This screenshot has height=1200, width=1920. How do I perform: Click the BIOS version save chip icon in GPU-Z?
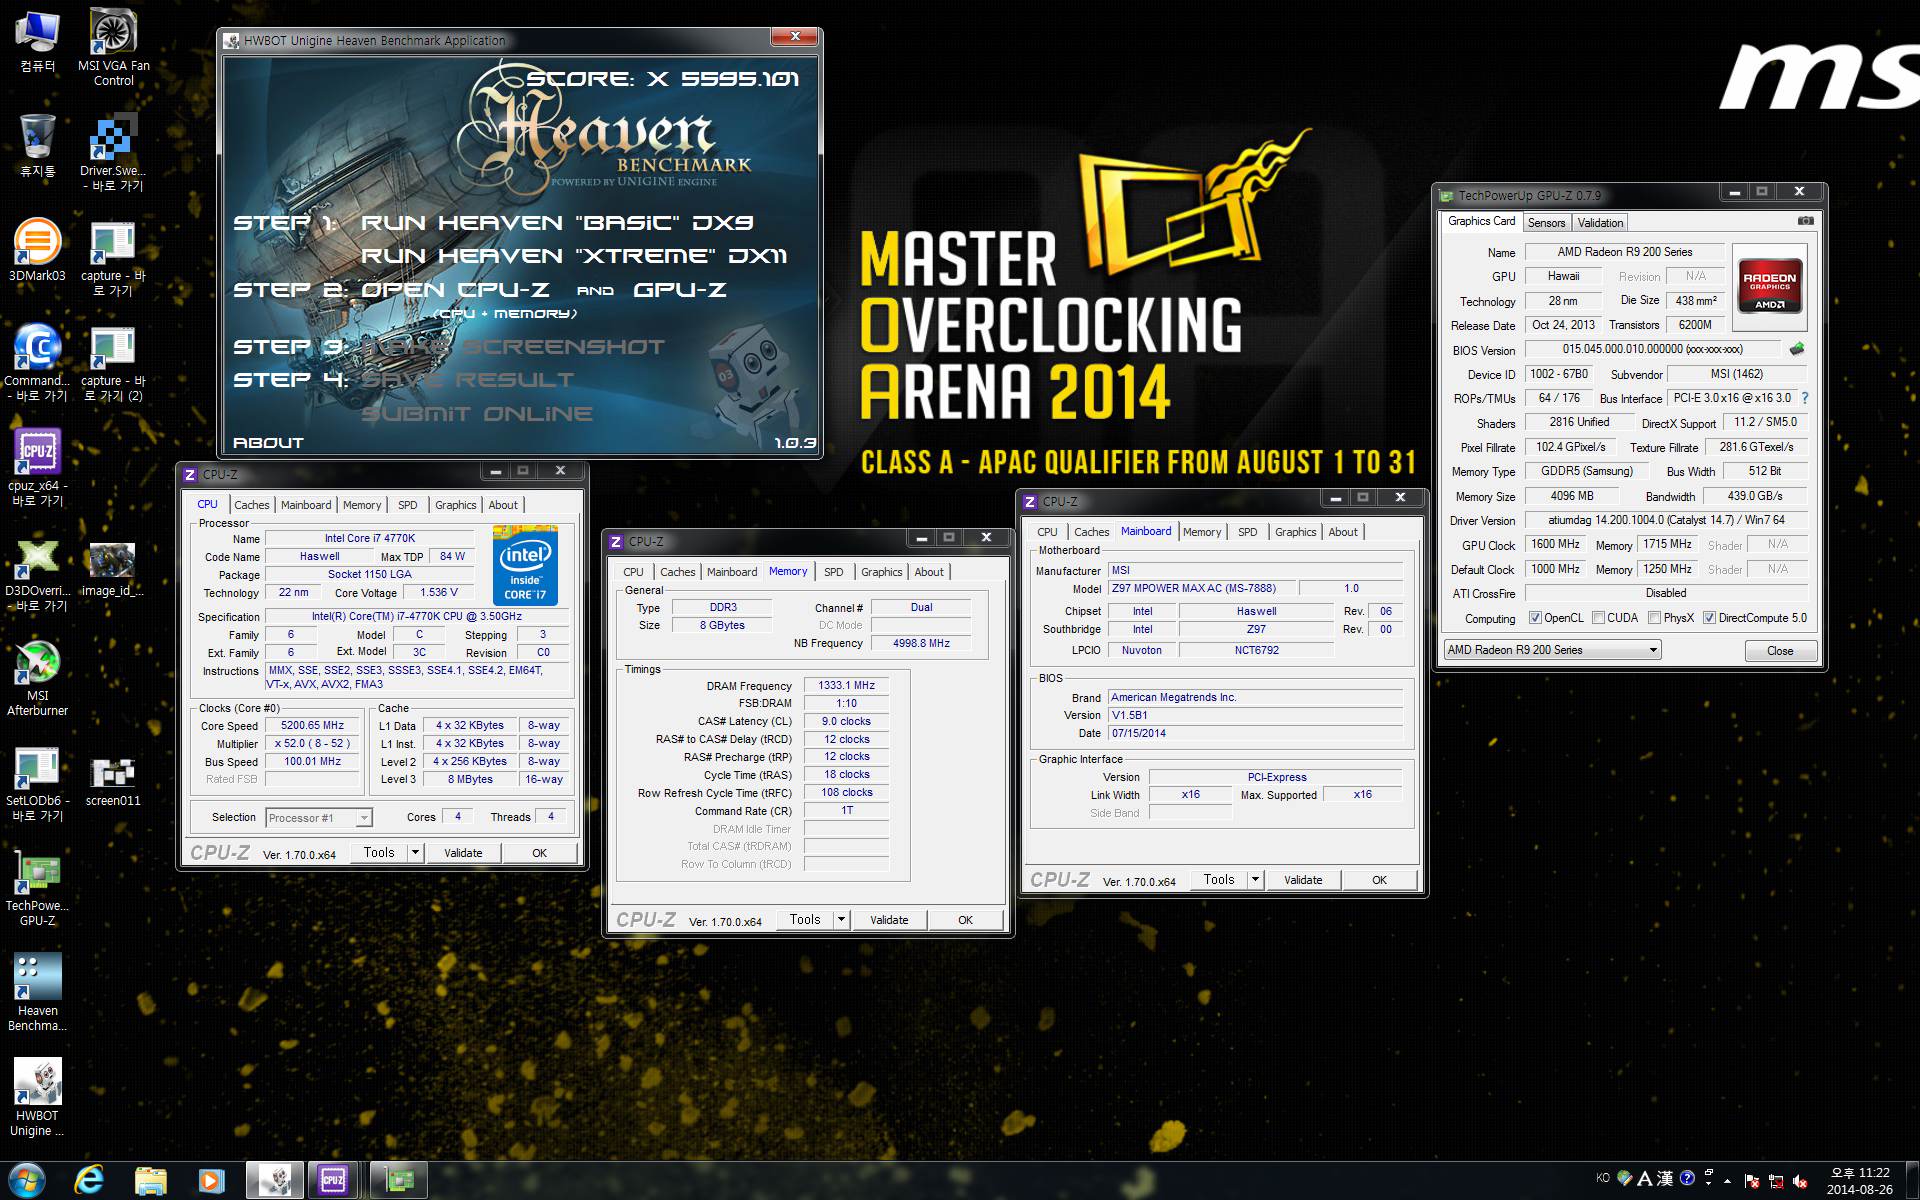(x=1797, y=349)
